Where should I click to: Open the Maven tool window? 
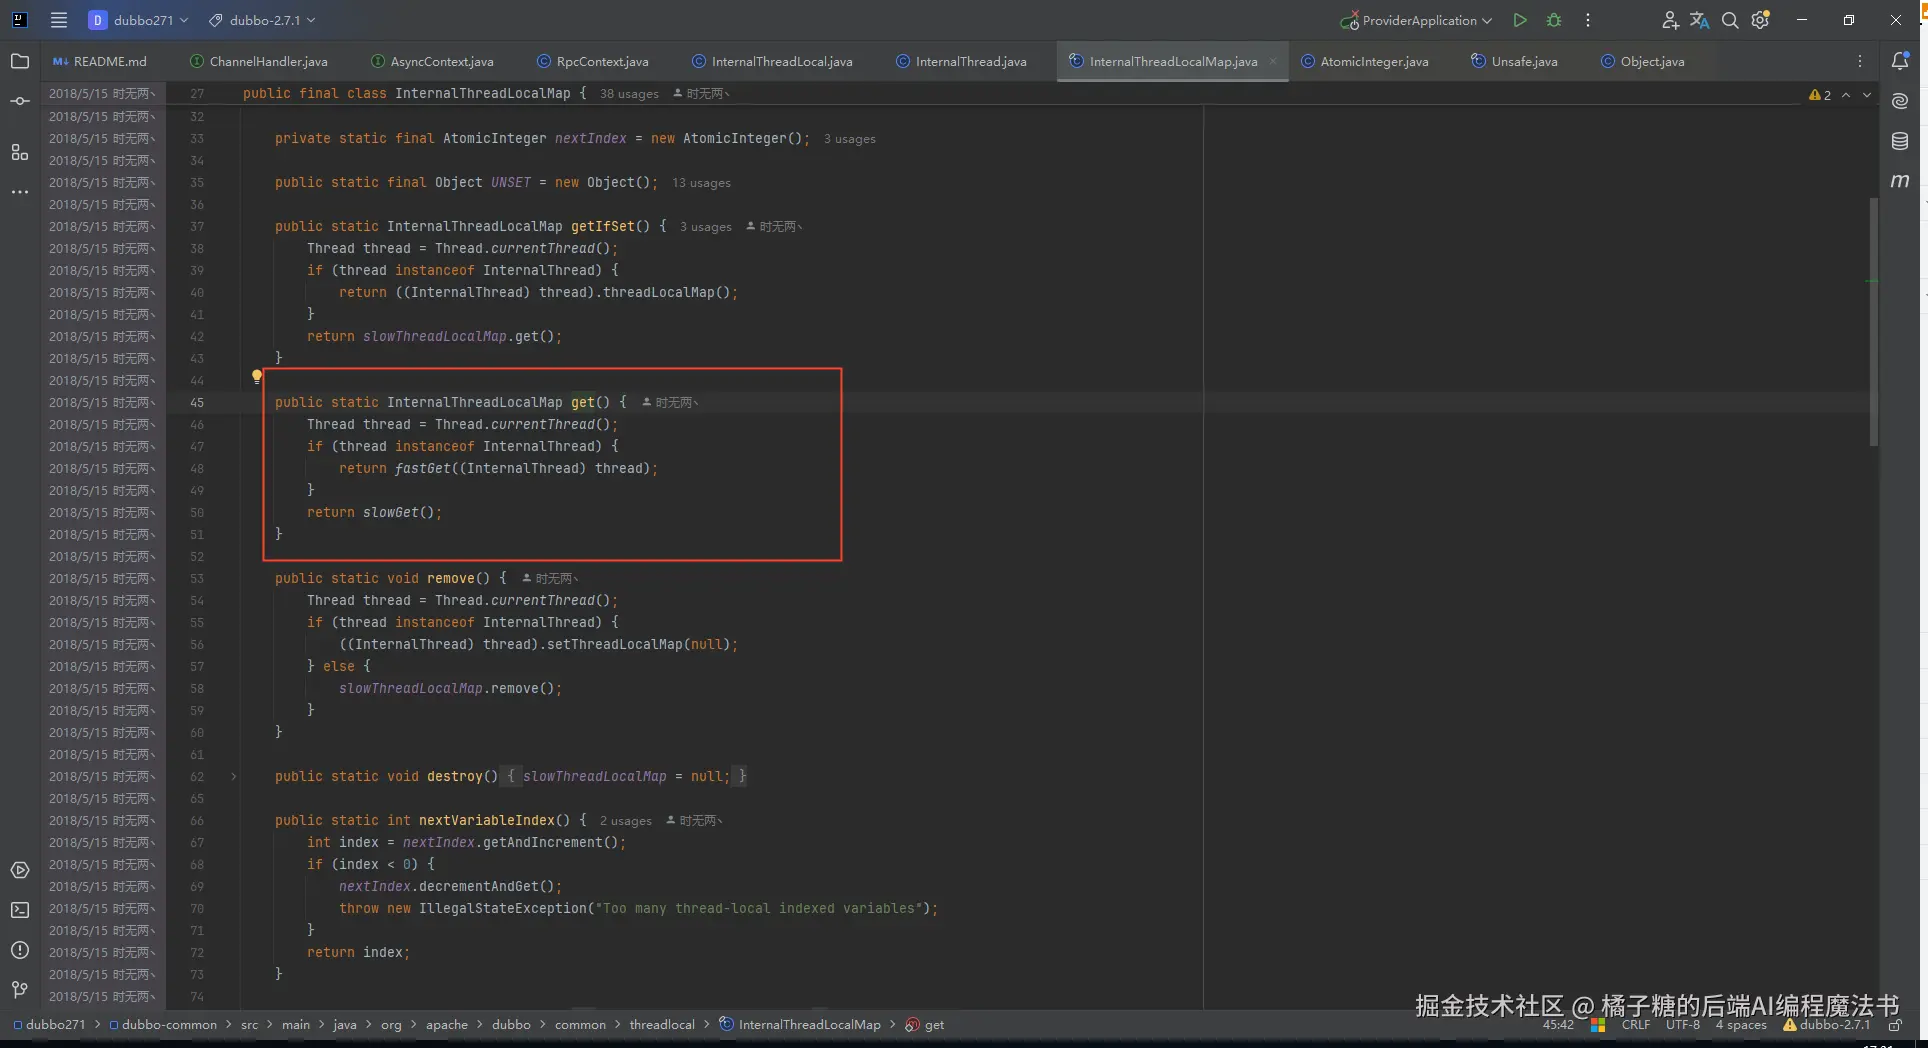[1900, 181]
